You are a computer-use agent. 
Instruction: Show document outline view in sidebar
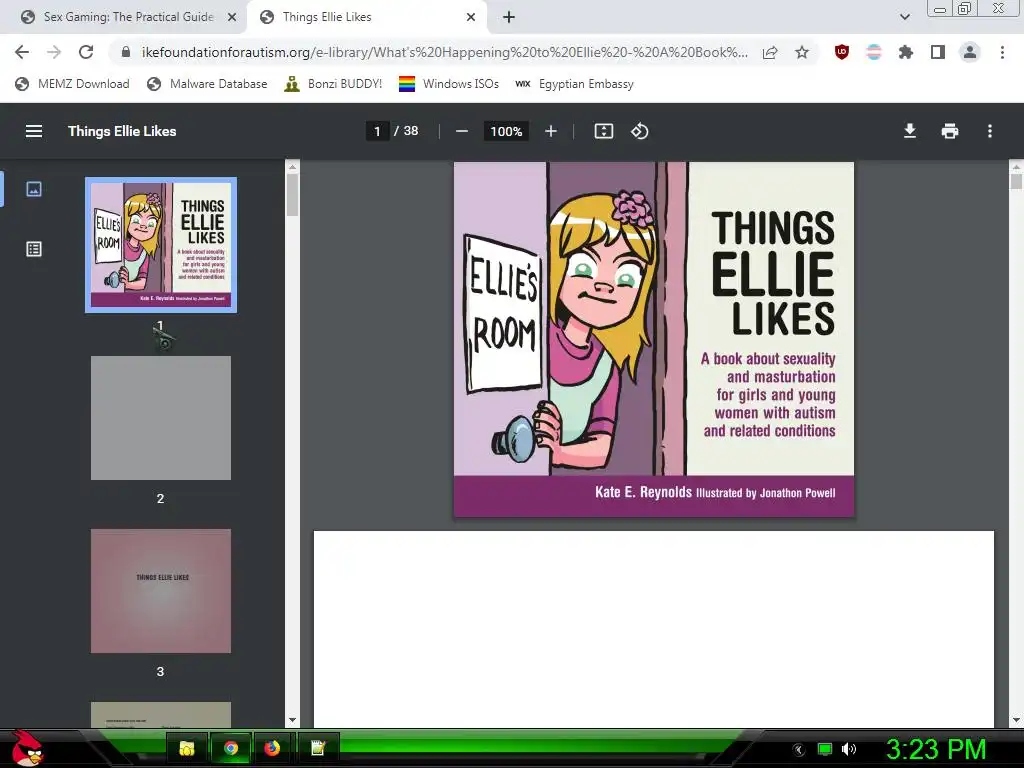pyautogui.click(x=34, y=249)
